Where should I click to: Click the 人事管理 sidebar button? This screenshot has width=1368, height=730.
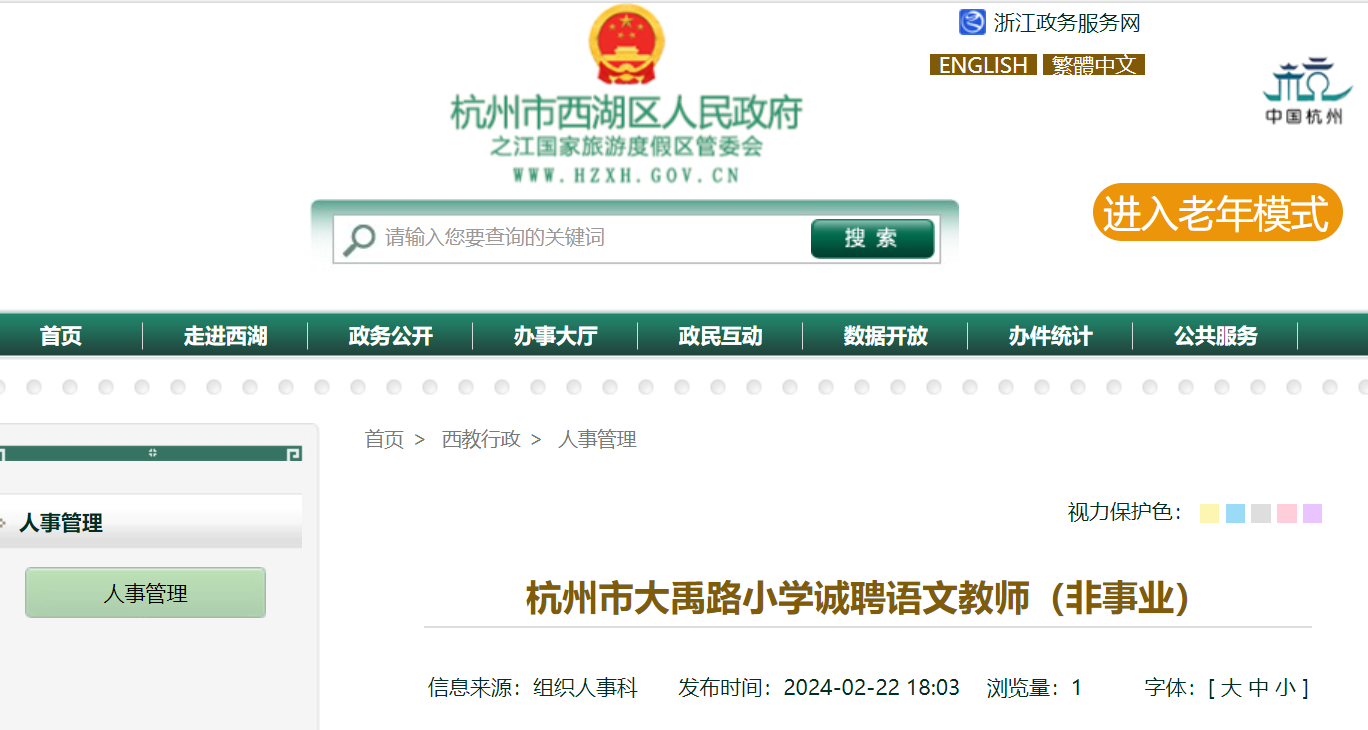tap(145, 593)
